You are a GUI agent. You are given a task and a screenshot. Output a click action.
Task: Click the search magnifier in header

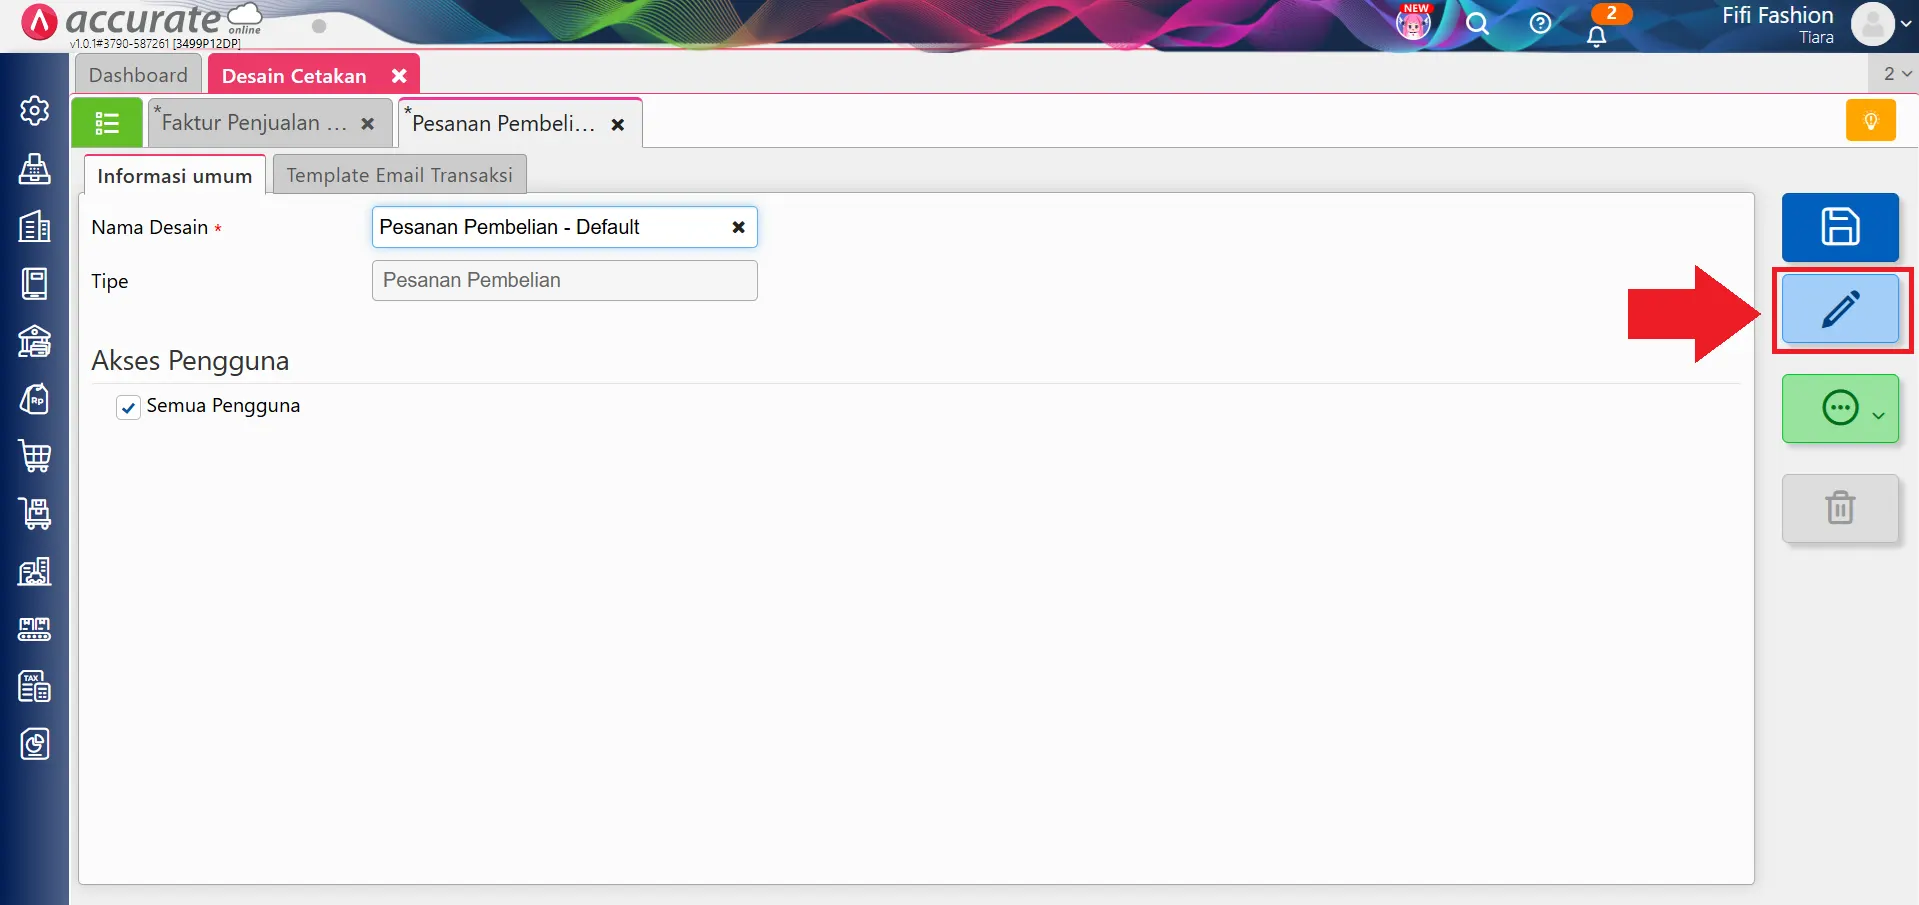tap(1477, 24)
